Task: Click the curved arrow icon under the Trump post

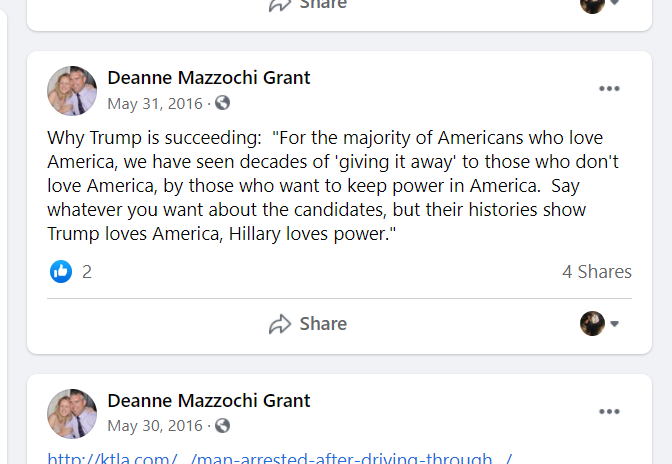Action: (280, 324)
